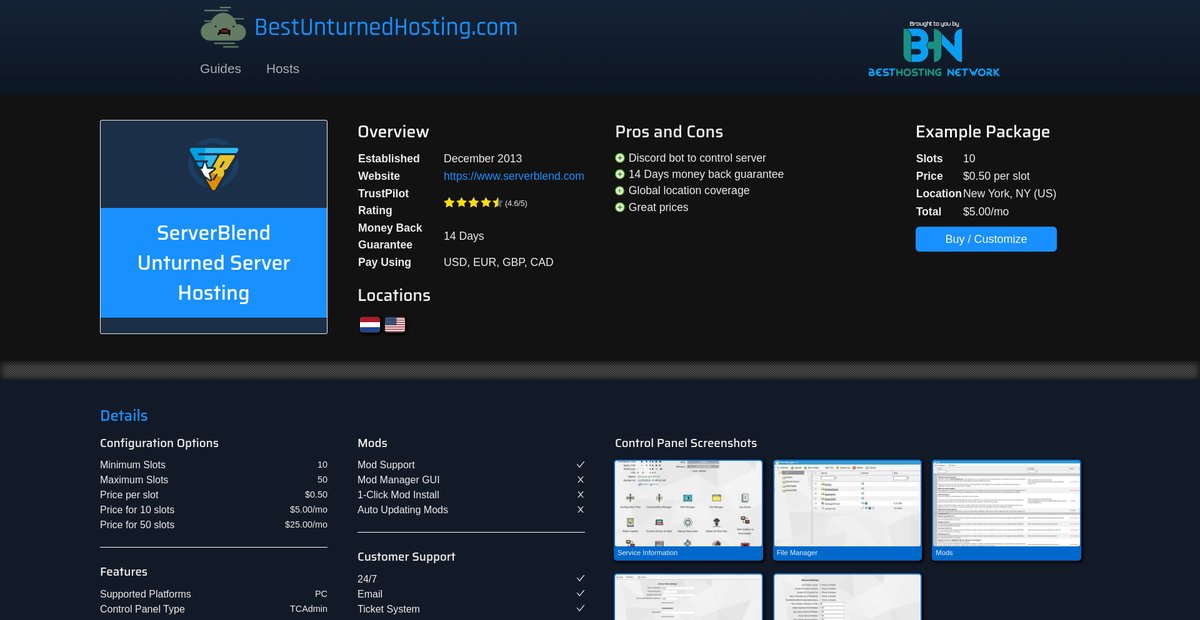Click the Established date December 2013

coord(483,159)
